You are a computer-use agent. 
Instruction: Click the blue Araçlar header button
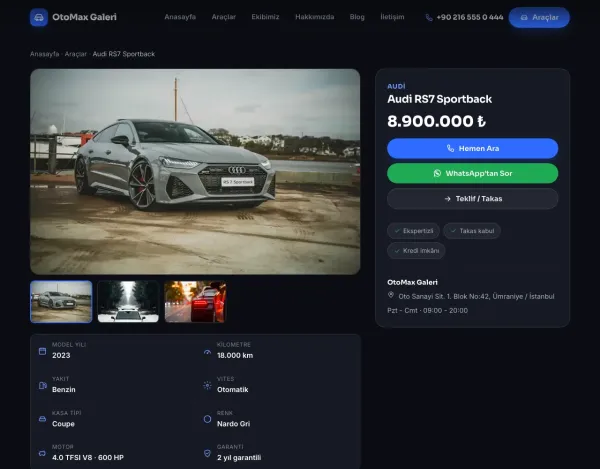[539, 18]
